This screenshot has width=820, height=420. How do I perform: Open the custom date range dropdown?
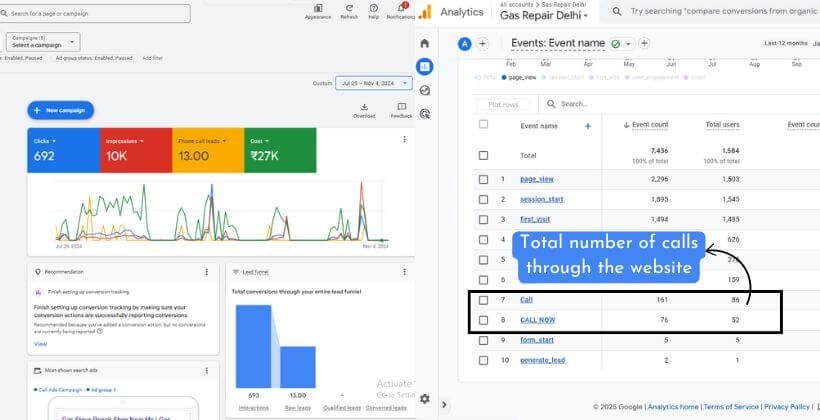tap(374, 83)
